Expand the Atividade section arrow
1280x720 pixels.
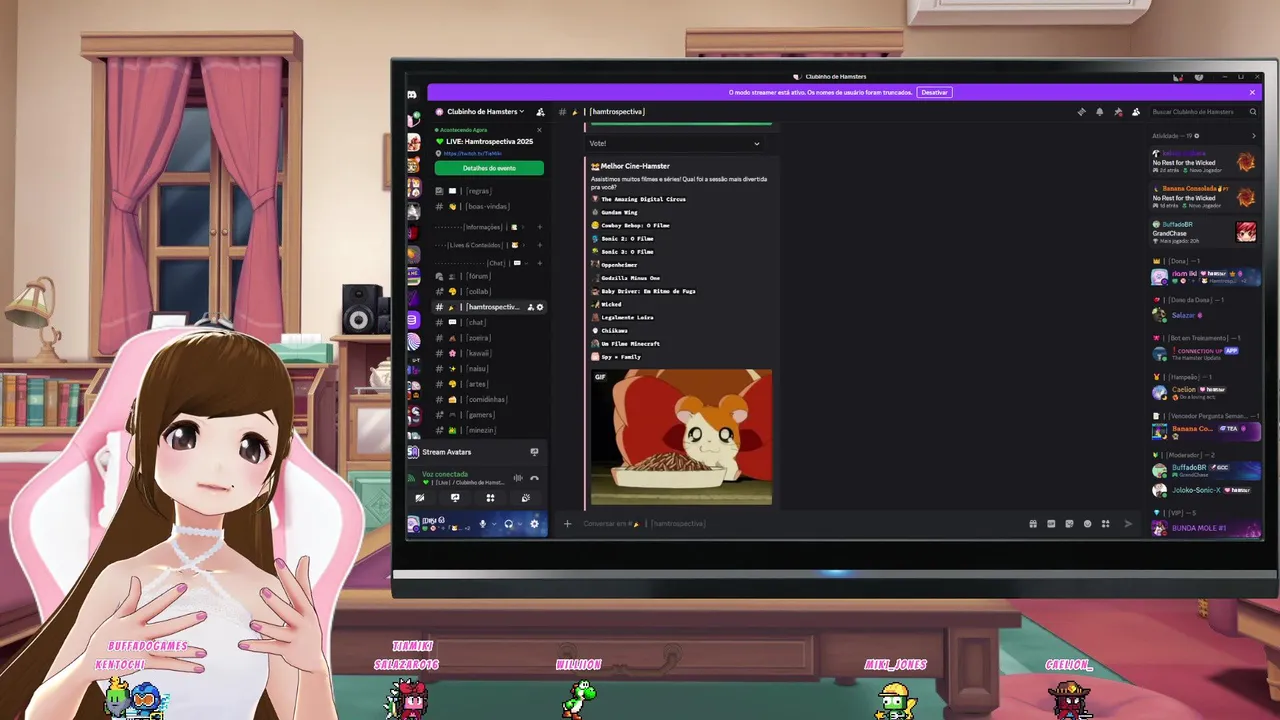pyautogui.click(x=1254, y=136)
